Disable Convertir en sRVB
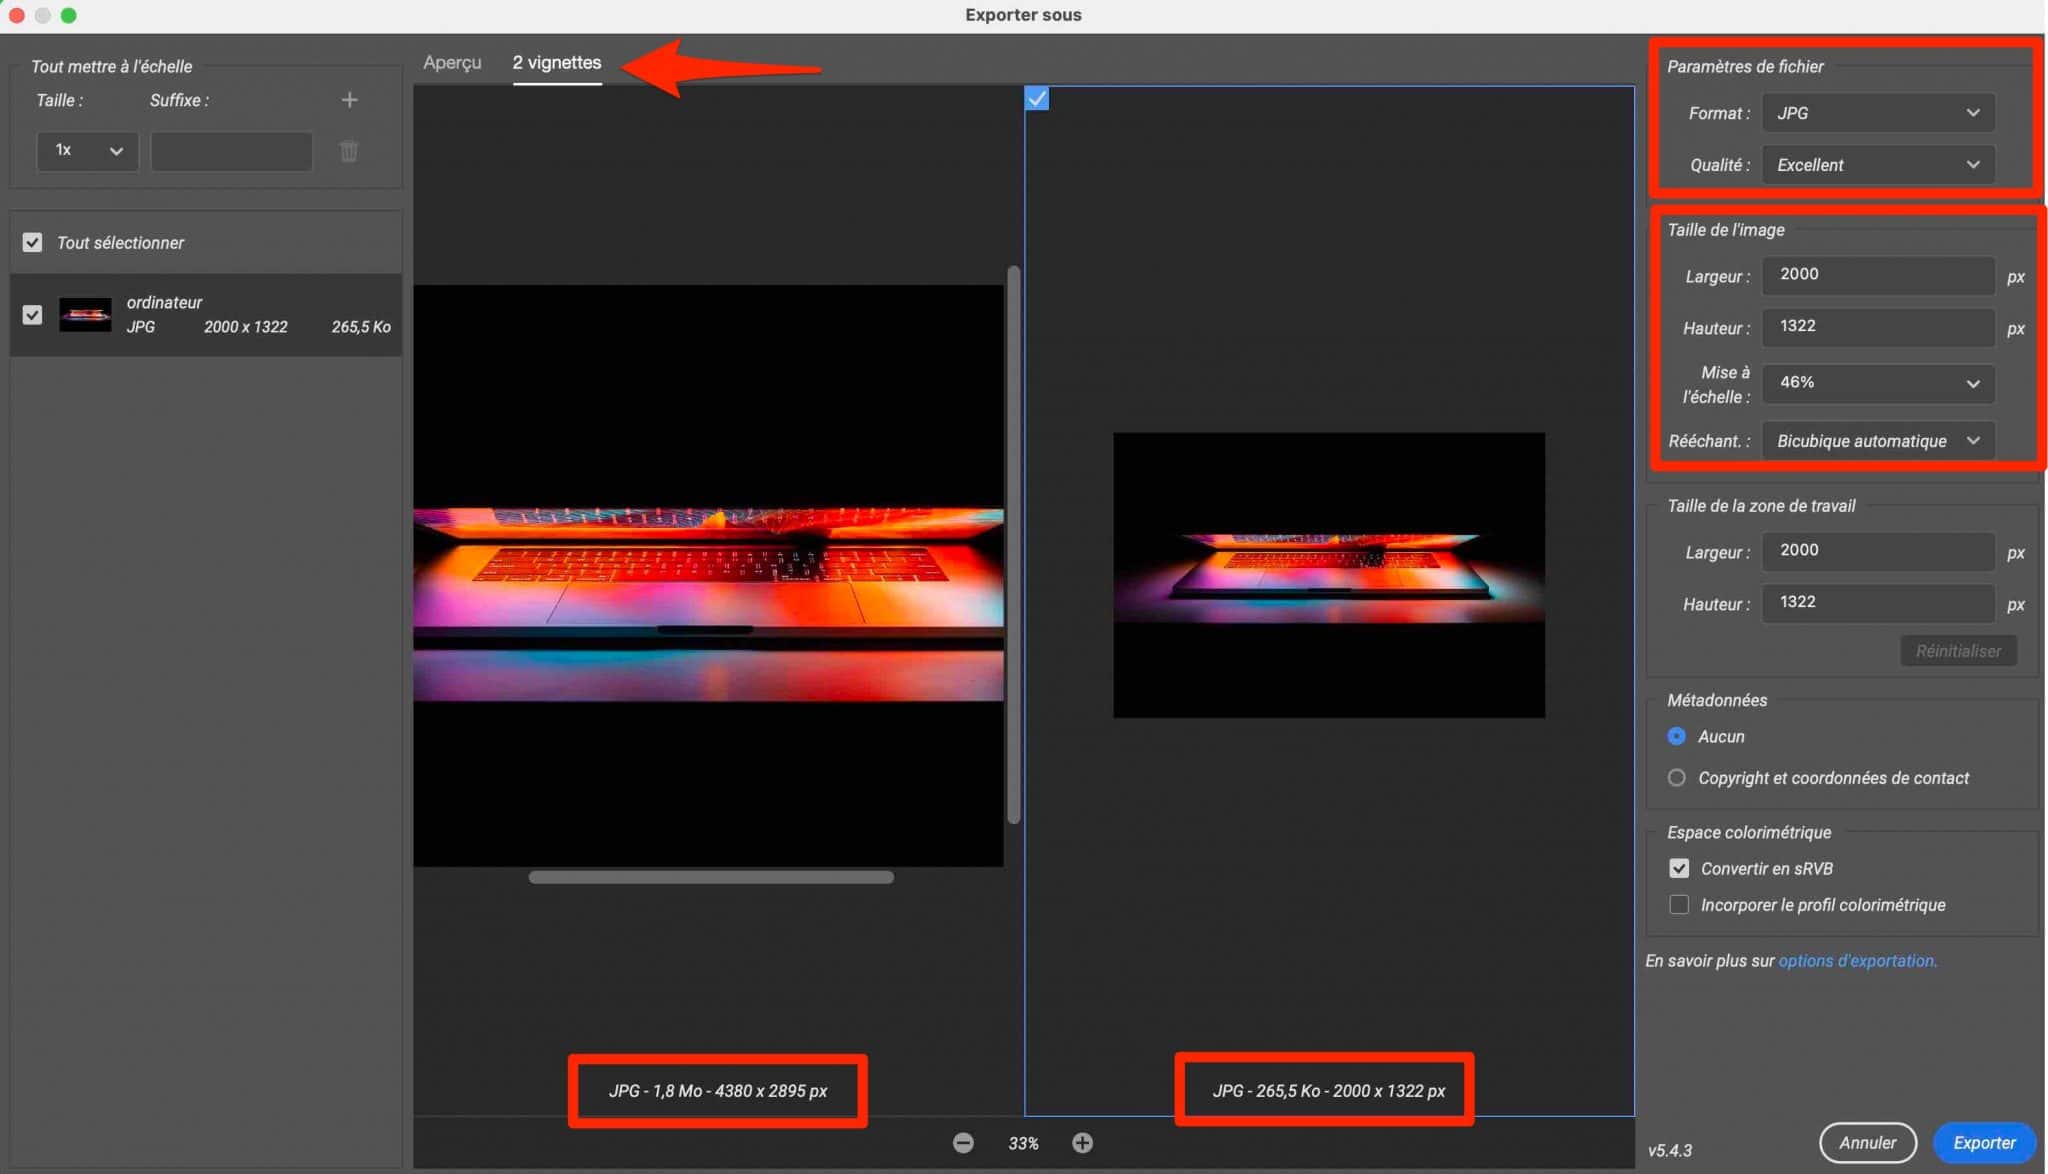 point(1680,868)
